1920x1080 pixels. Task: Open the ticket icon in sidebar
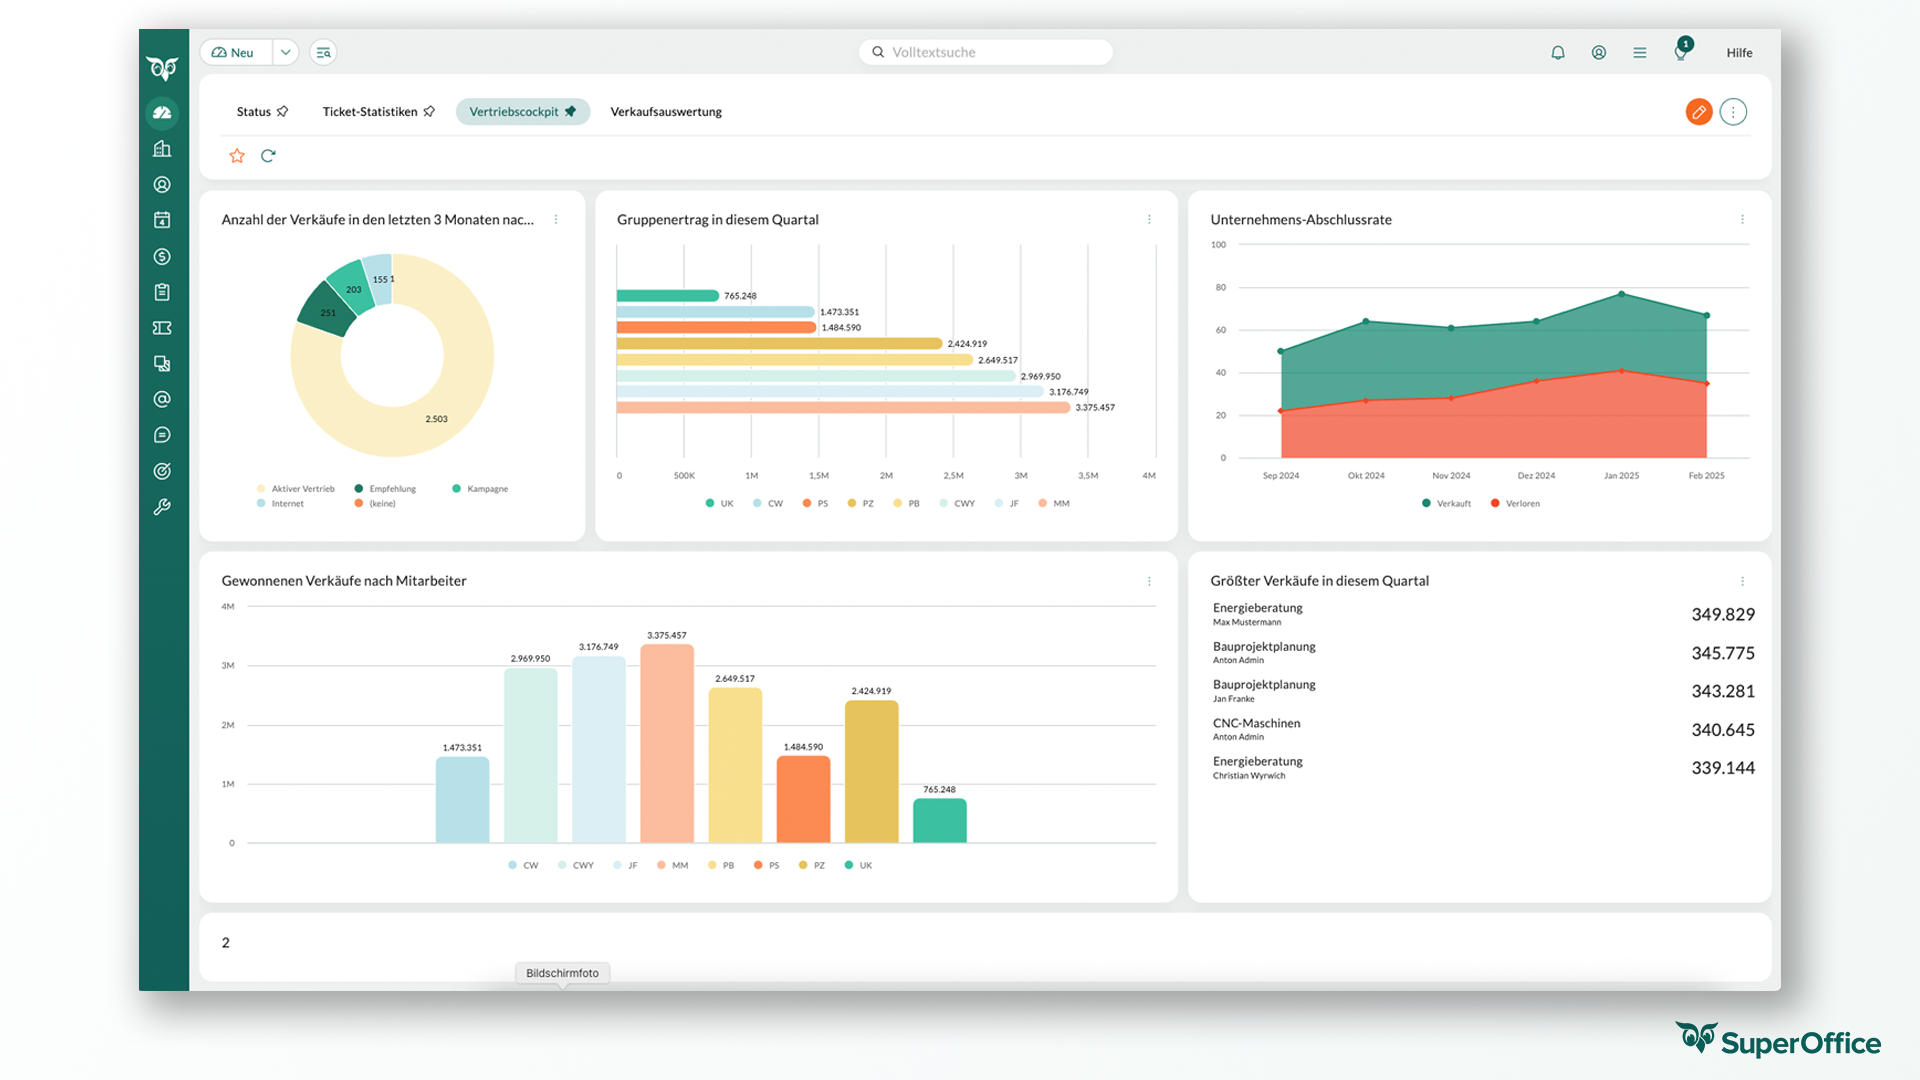pos(162,328)
